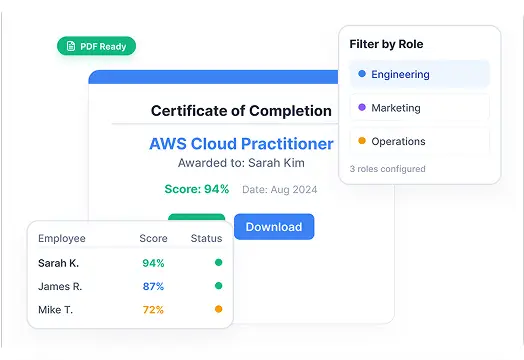Filter by Engineering role
Viewport: 524px width, 360px height.
(x=420, y=74)
